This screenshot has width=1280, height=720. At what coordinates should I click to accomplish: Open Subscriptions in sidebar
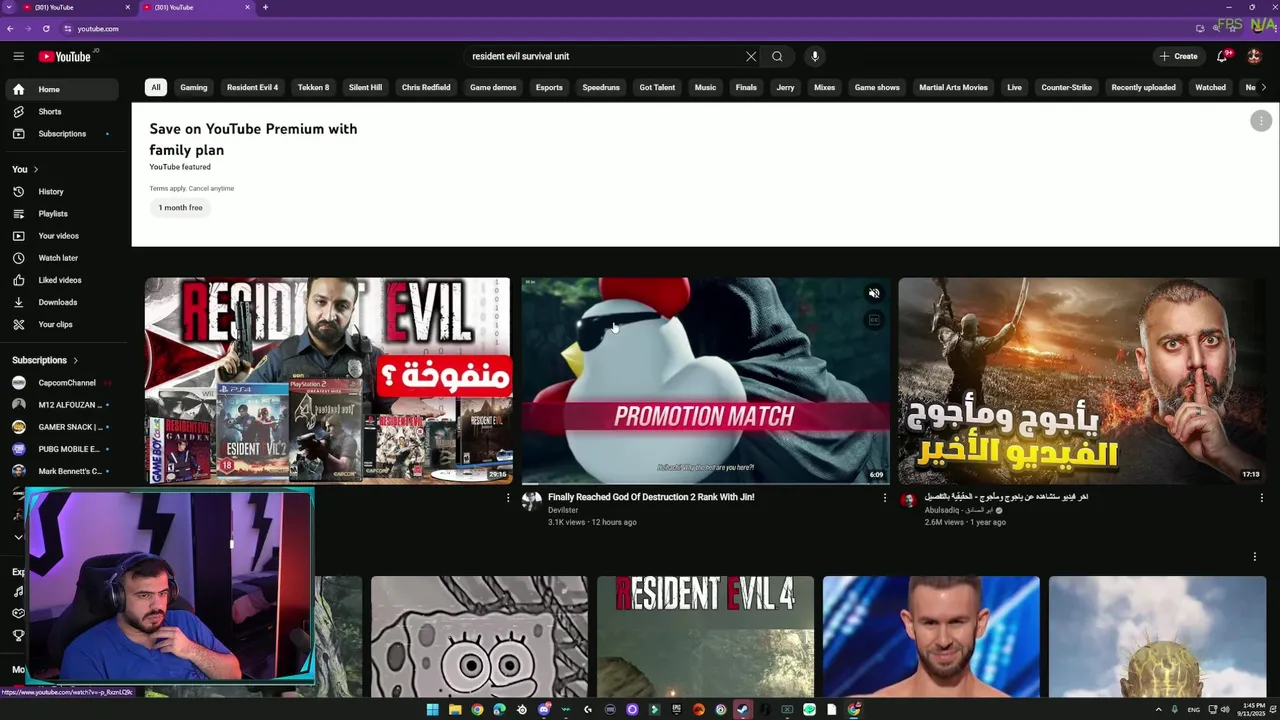coord(64,133)
